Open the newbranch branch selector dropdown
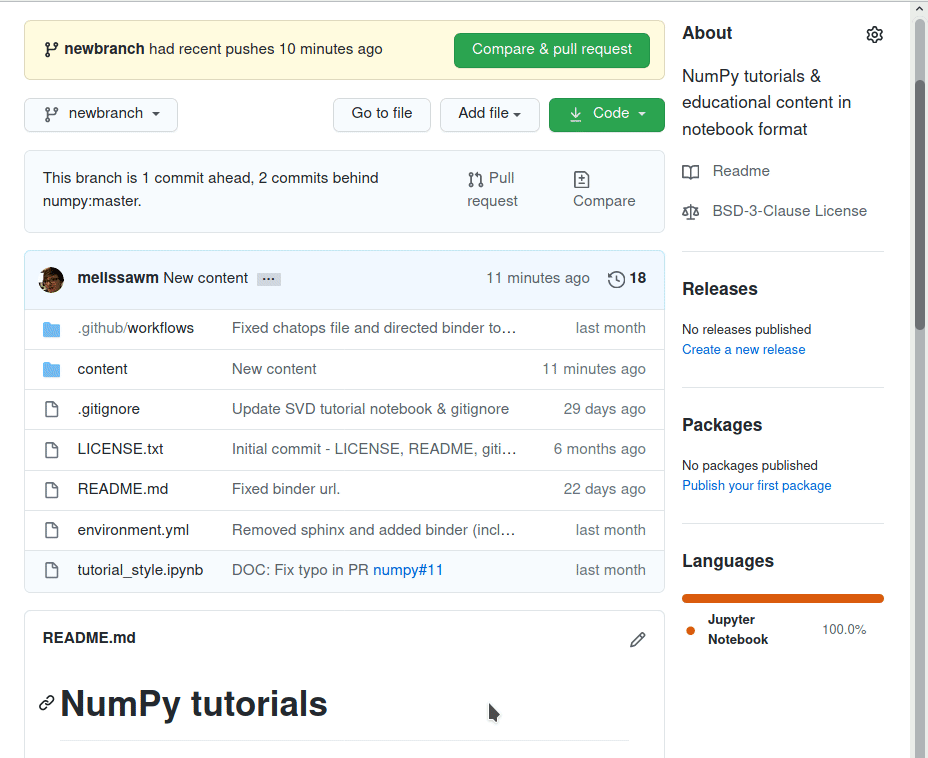Screen dimensions: 928x758 coord(101,114)
